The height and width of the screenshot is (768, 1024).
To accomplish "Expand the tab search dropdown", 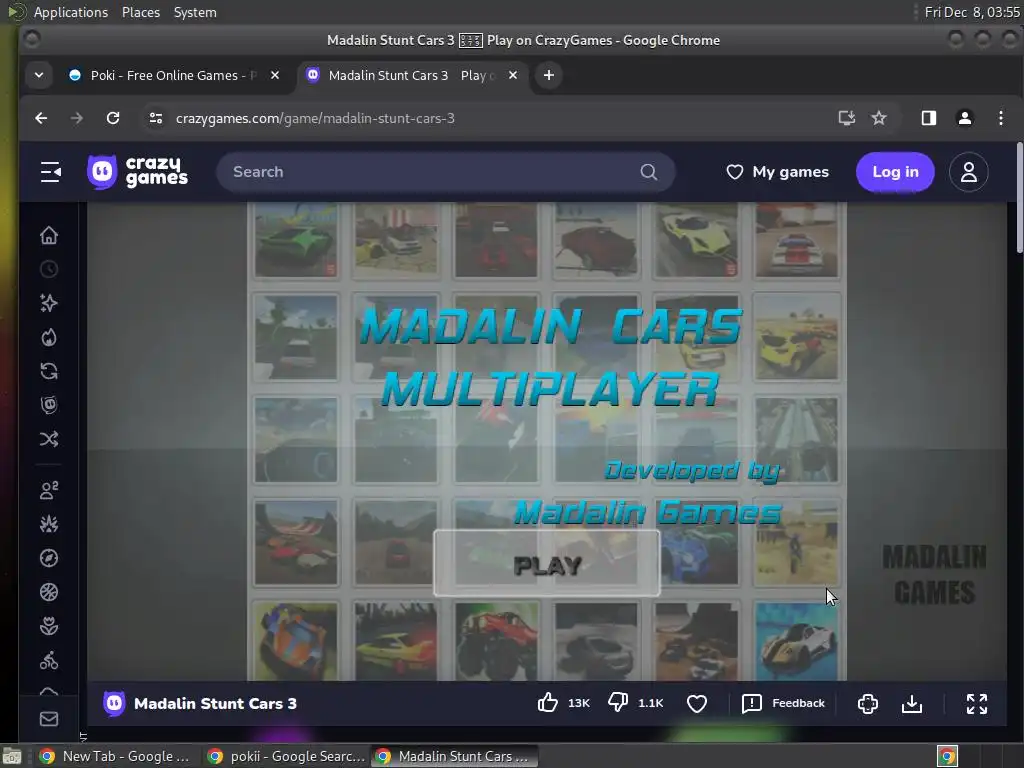I will click(39, 75).
